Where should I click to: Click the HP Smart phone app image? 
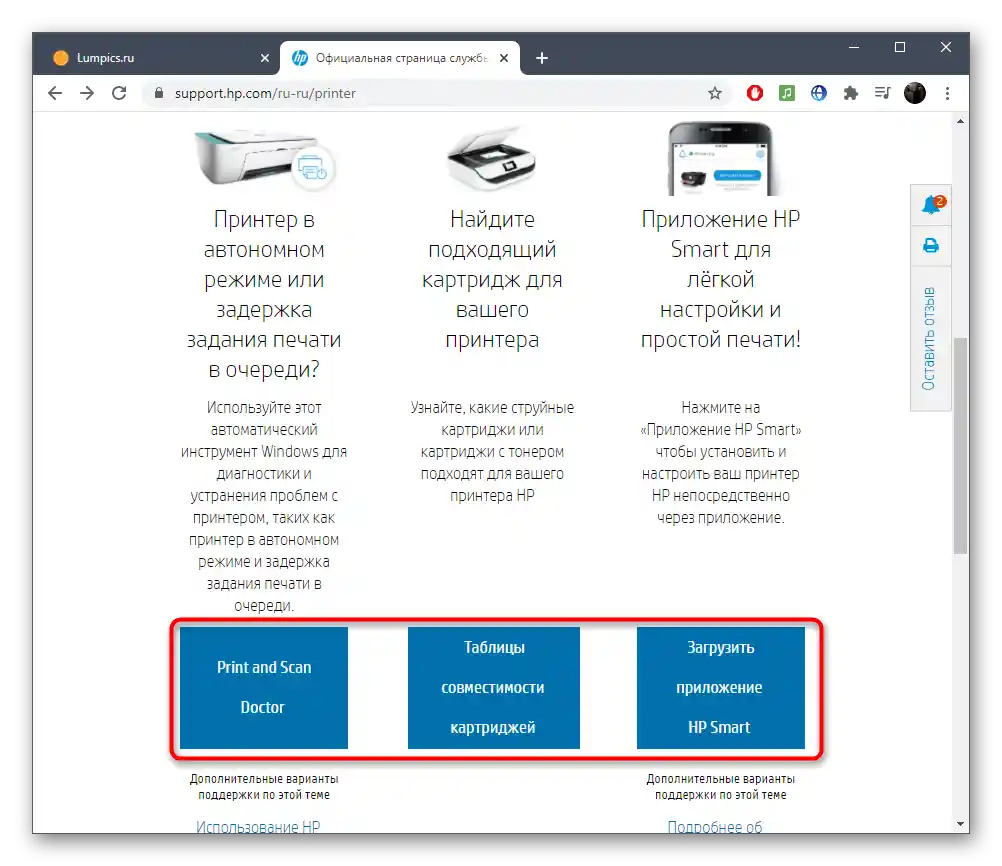tap(720, 159)
